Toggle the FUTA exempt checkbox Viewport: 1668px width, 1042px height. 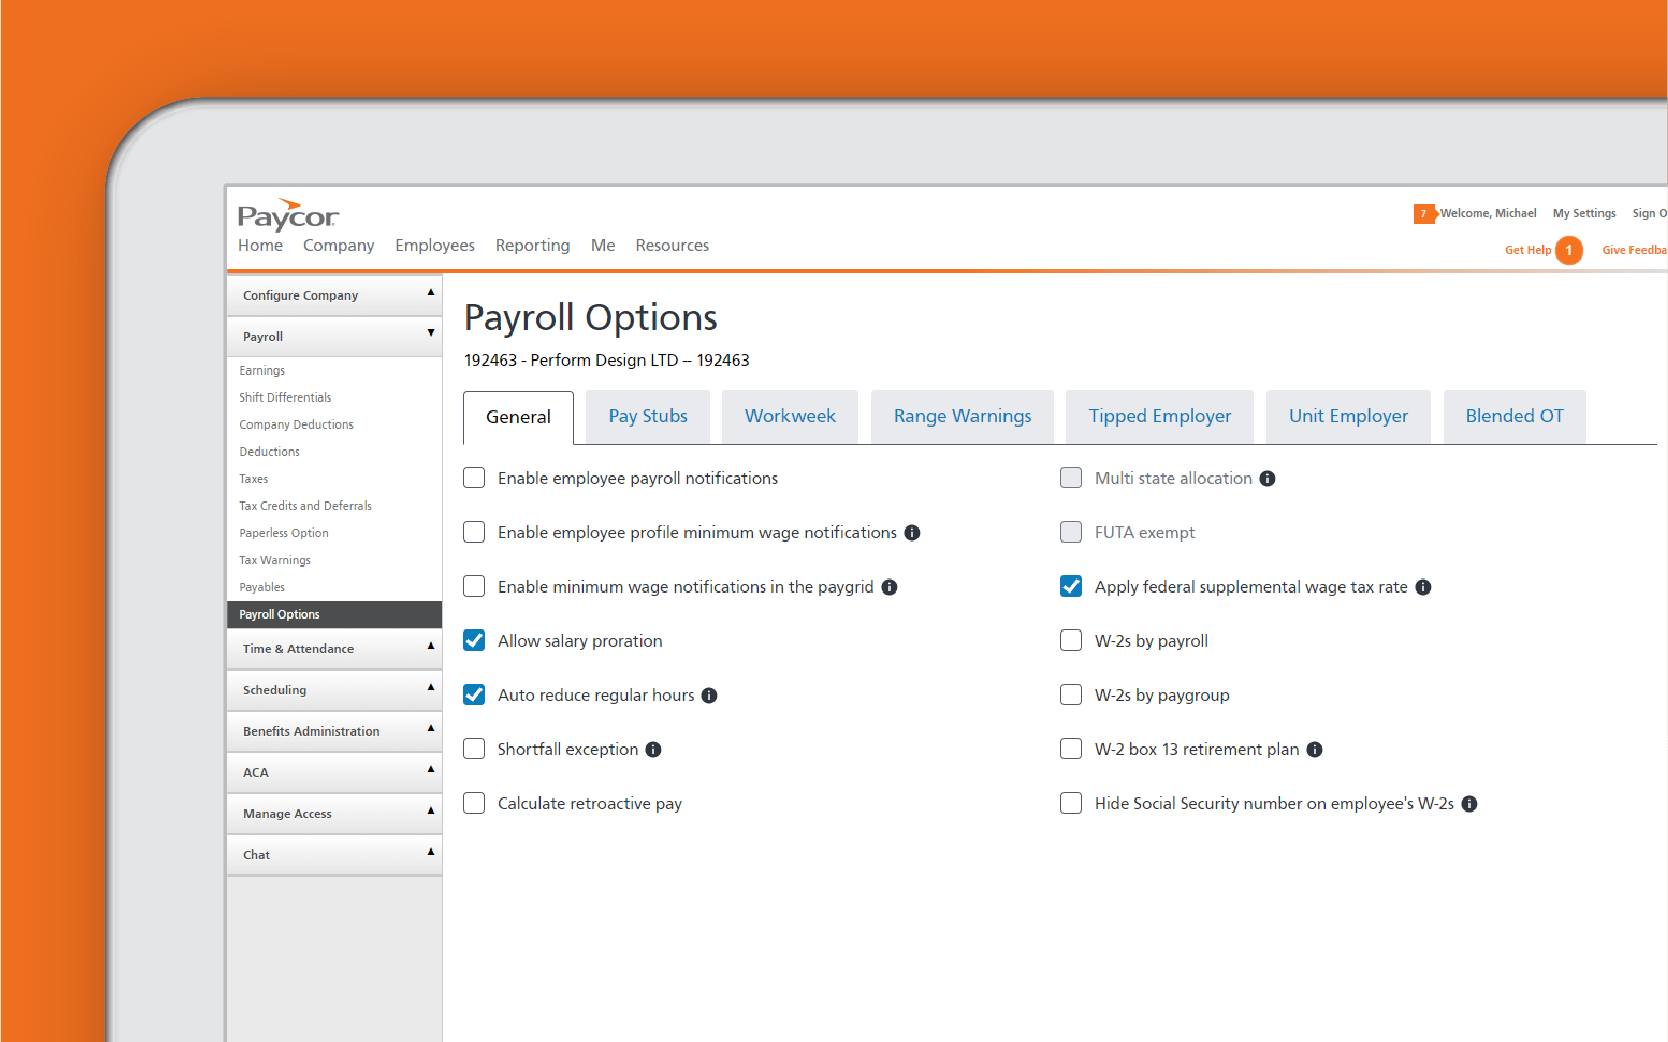click(x=1071, y=532)
